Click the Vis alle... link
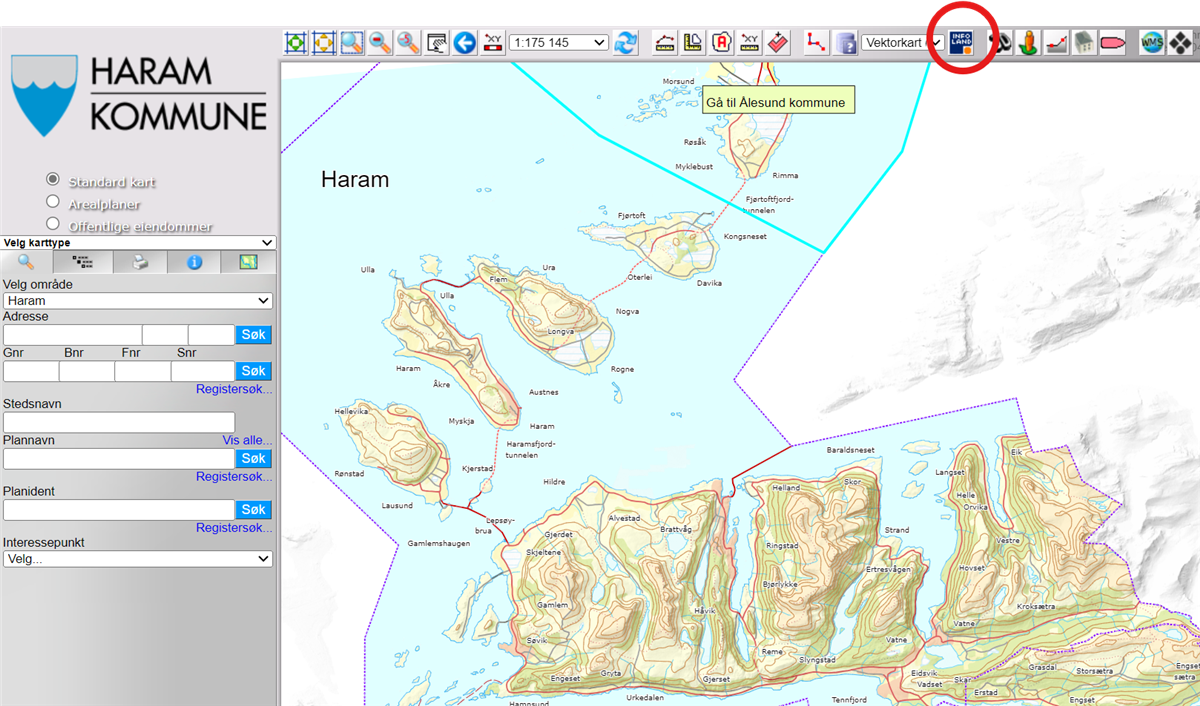This screenshot has width=1200, height=706. tap(247, 441)
